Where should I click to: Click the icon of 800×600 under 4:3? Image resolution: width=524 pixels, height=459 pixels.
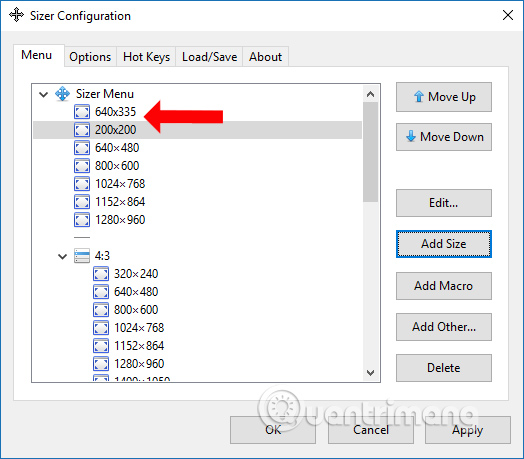tap(101, 310)
